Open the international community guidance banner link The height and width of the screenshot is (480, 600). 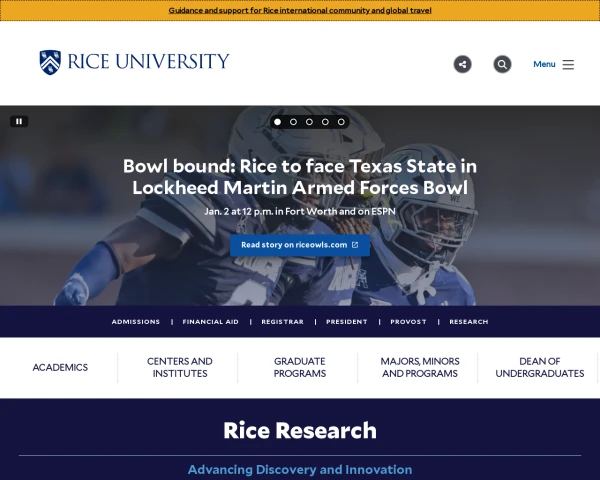300,10
